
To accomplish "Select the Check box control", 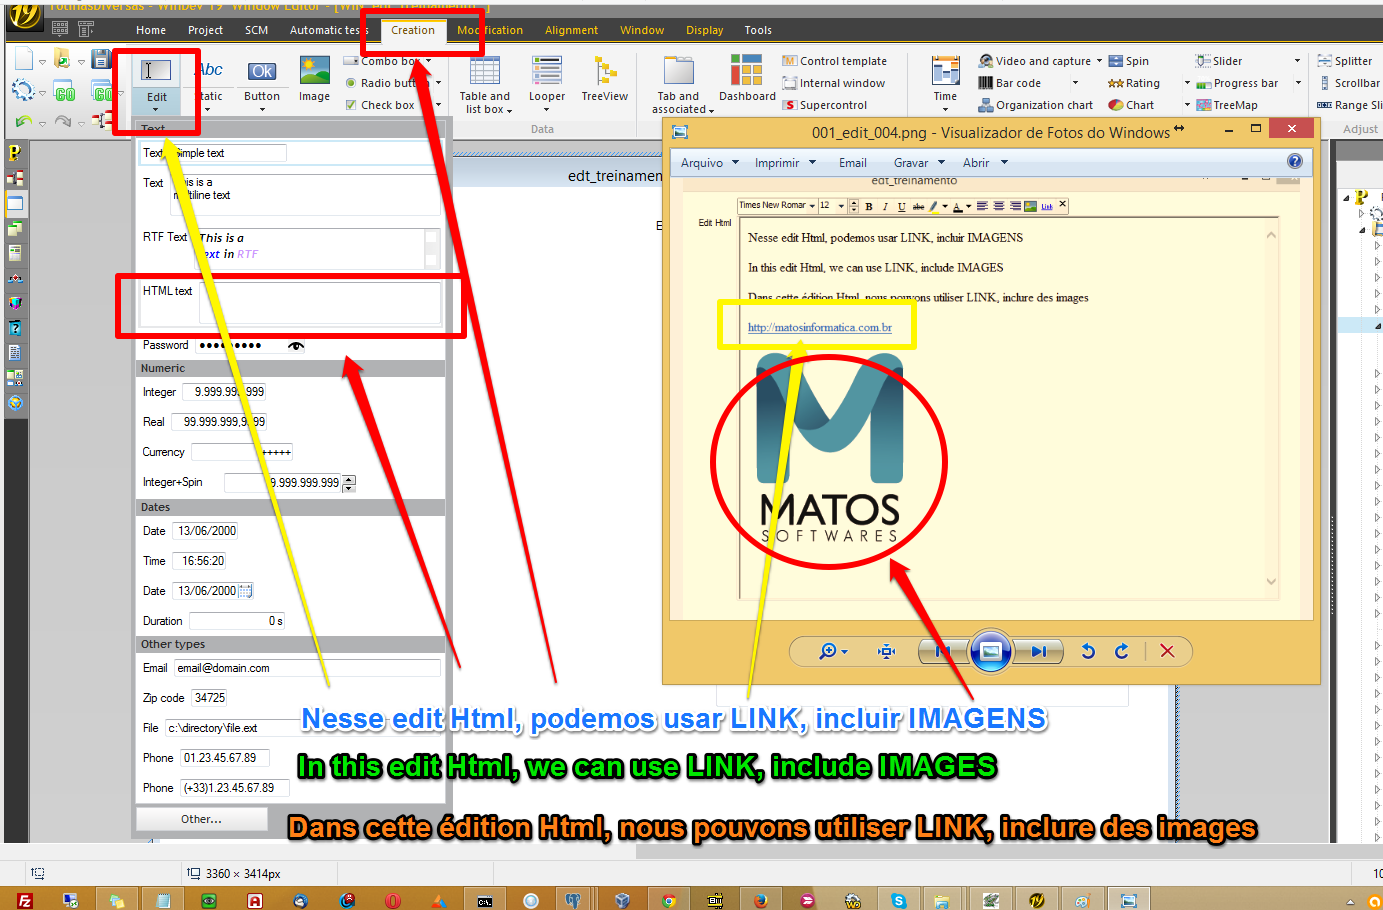I will [379, 105].
